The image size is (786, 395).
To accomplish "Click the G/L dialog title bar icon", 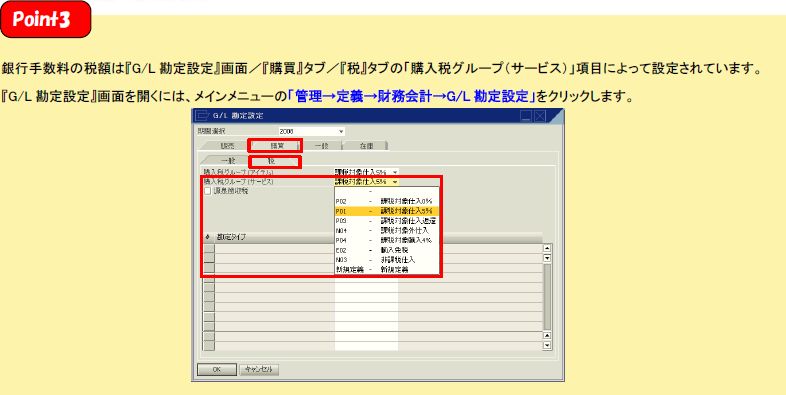I will point(202,116).
